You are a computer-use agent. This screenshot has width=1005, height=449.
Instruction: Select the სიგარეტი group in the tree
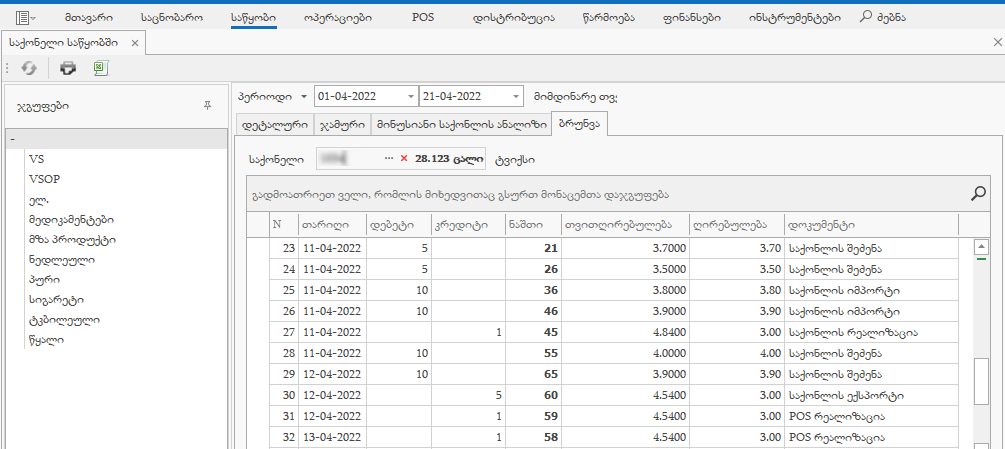pyautogui.click(x=57, y=300)
